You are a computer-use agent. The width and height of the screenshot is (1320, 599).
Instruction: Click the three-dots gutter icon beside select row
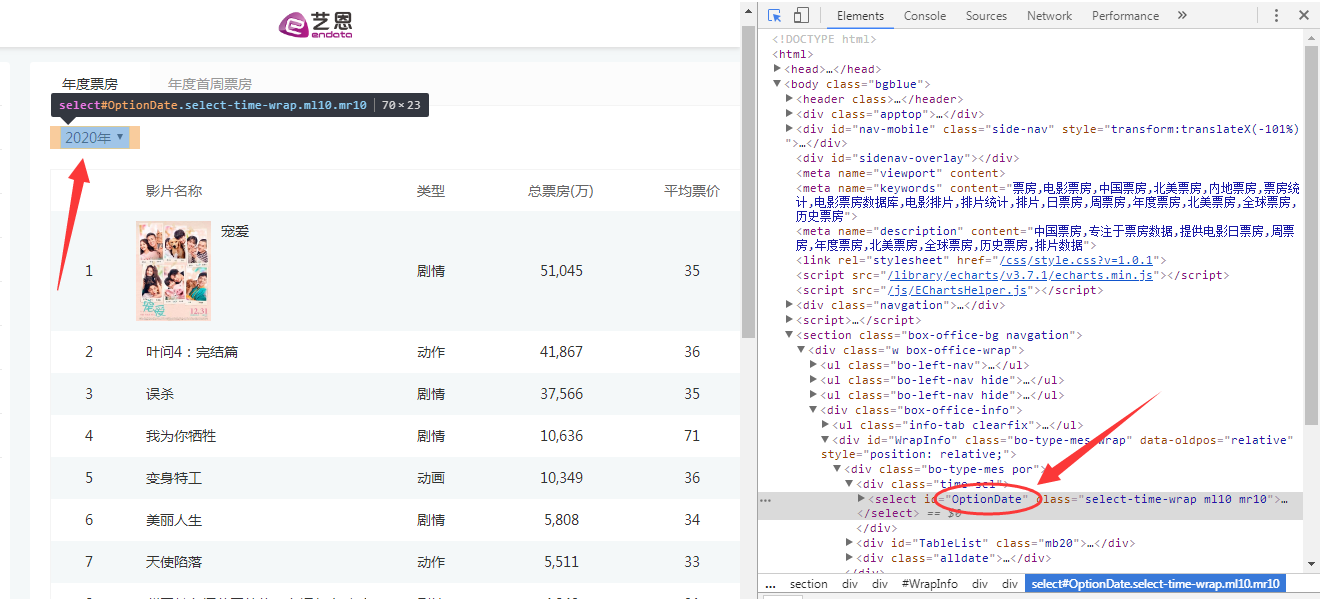764,499
